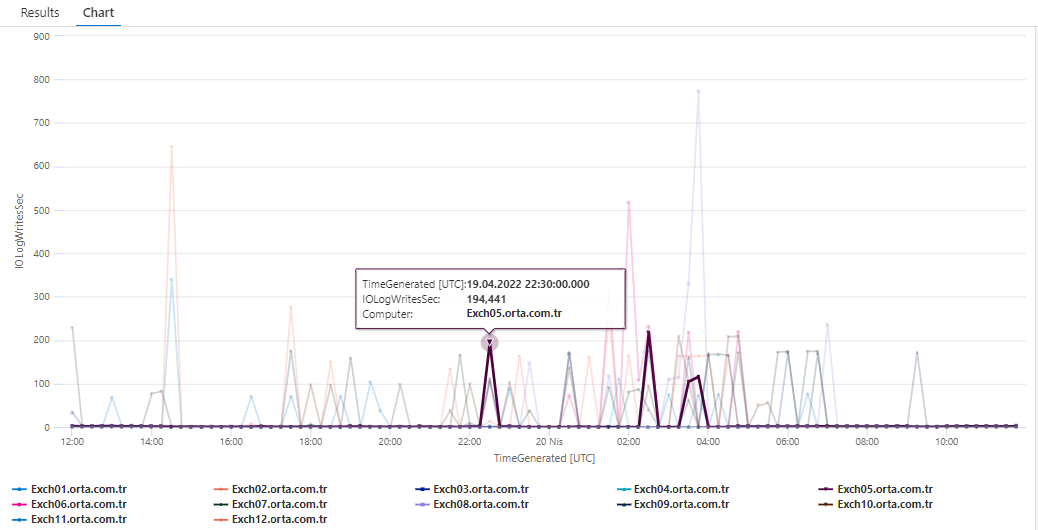Toggle Exch09.orta.com.tr series in legend
1038x530 pixels.
point(673,504)
